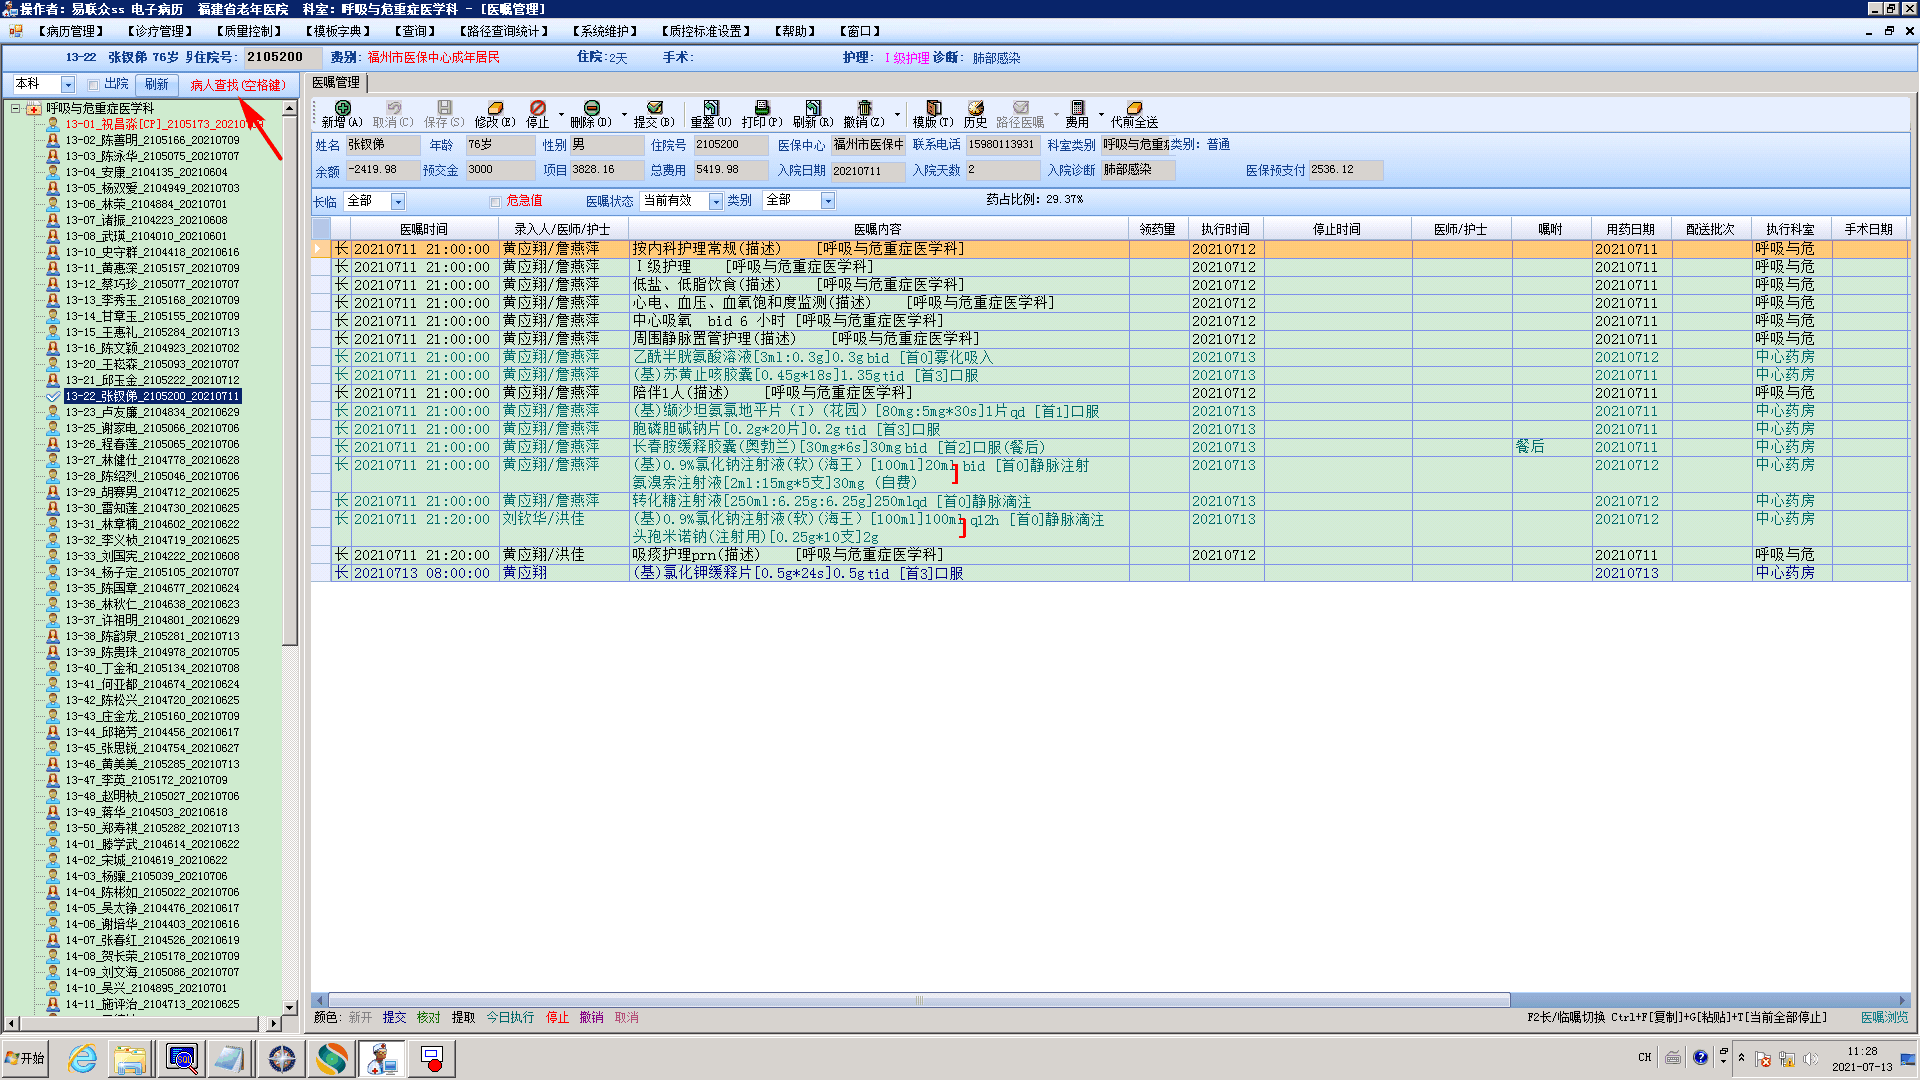Open the 【质量控制】 menu
Image resolution: width=1920 pixels, height=1080 pixels.
pyautogui.click(x=249, y=31)
